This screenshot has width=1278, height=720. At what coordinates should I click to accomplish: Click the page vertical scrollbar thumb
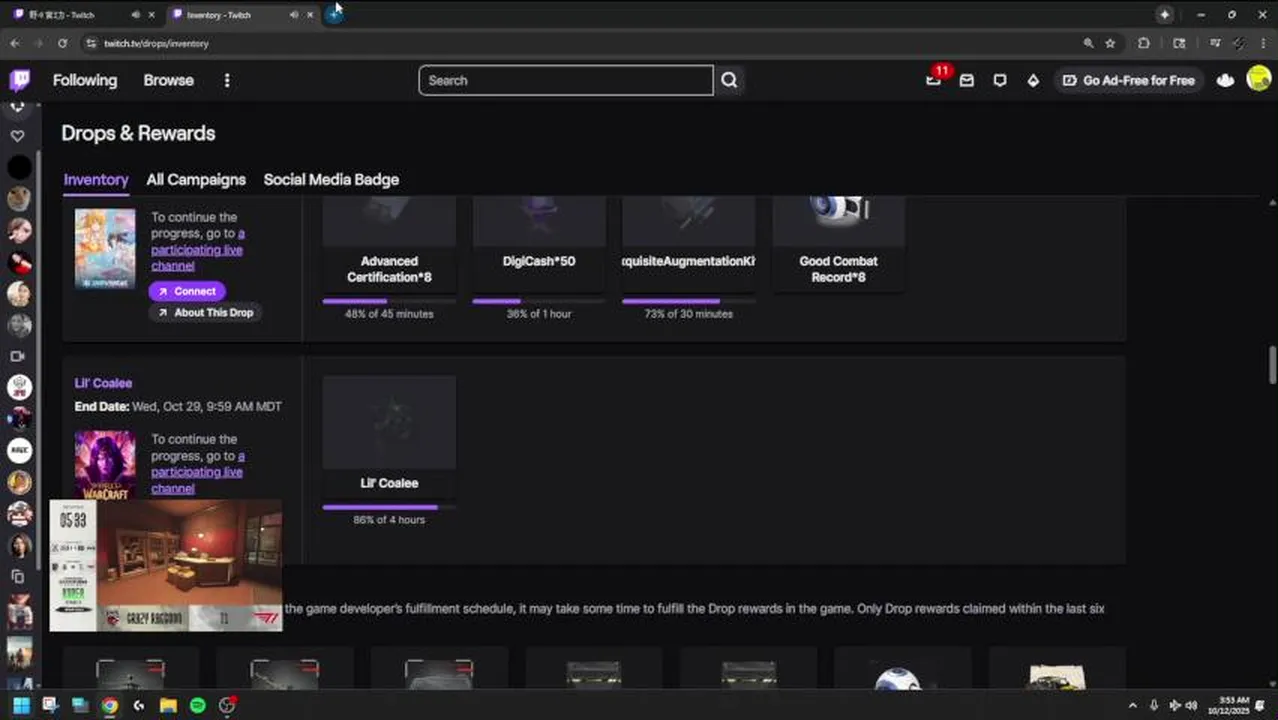coord(1272,365)
